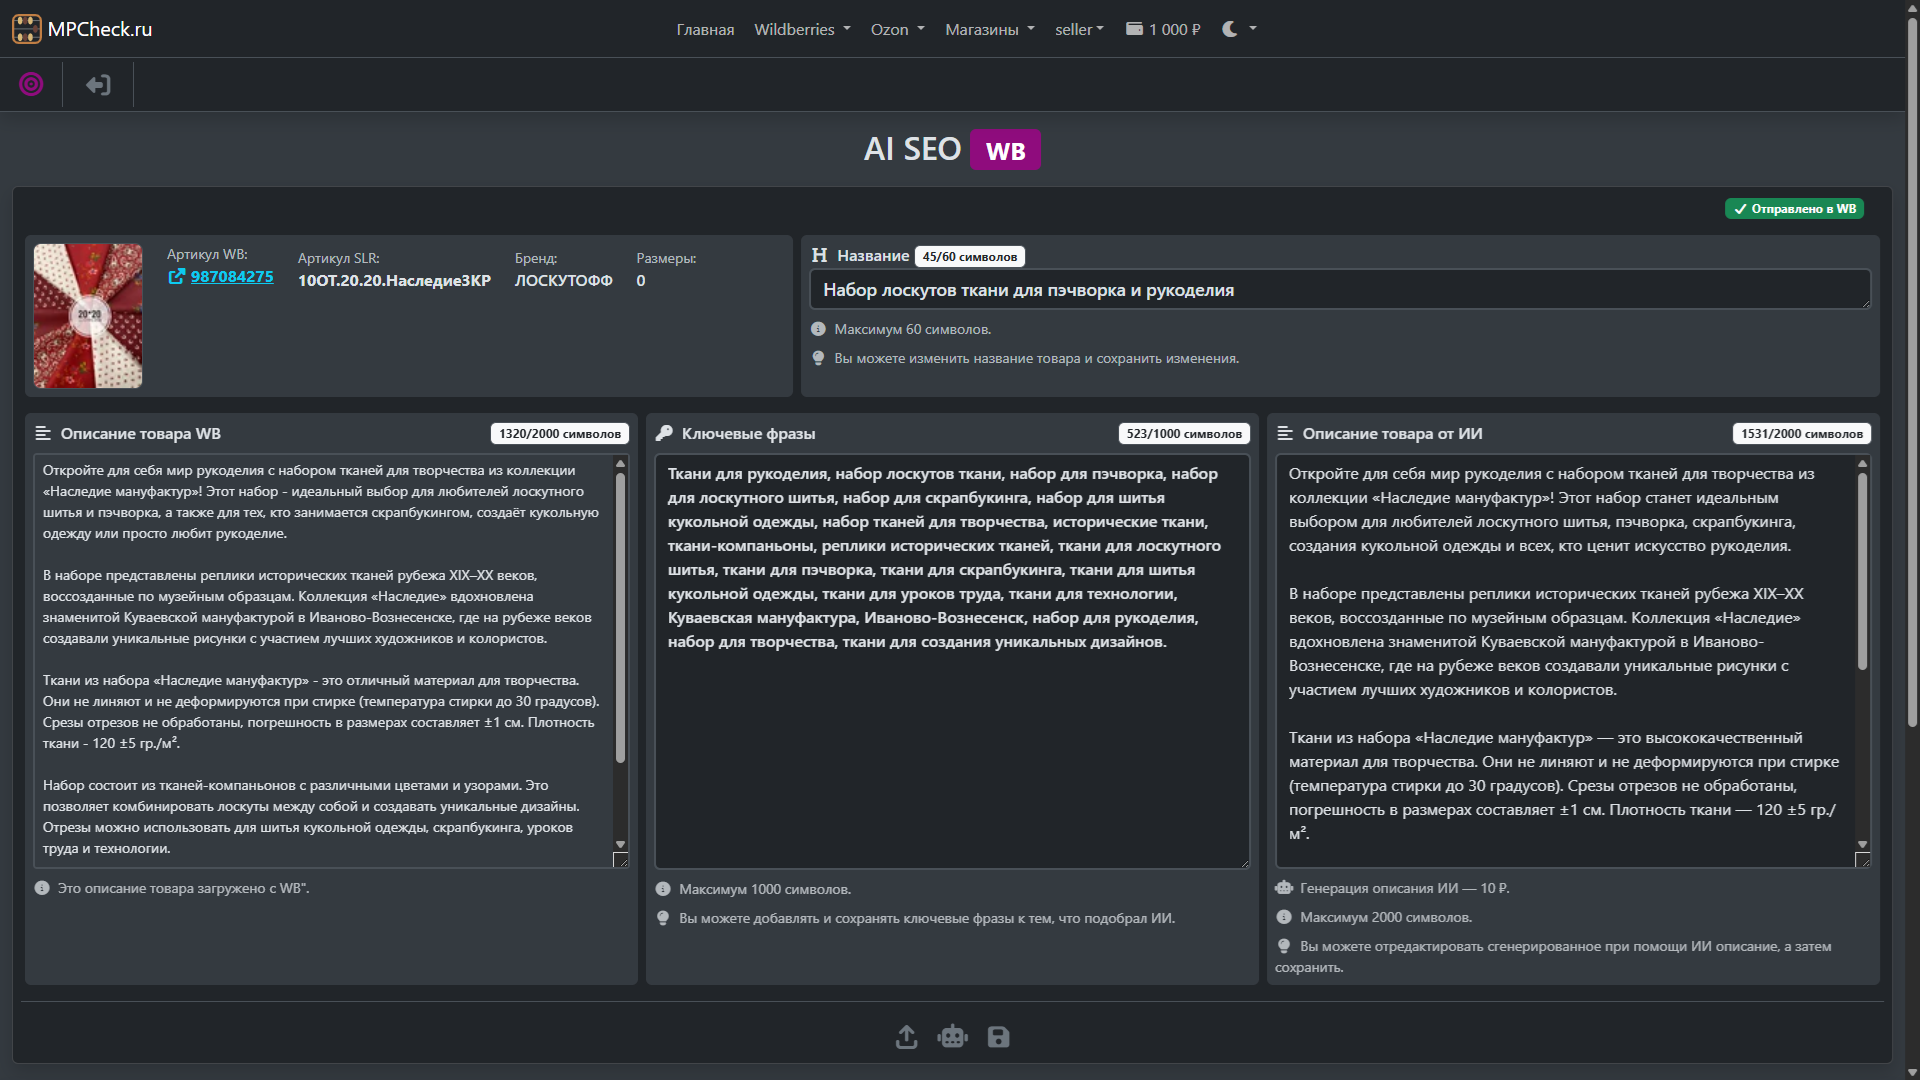
Task: Click the 523/1000 символов counter badge
Action: [1184, 434]
